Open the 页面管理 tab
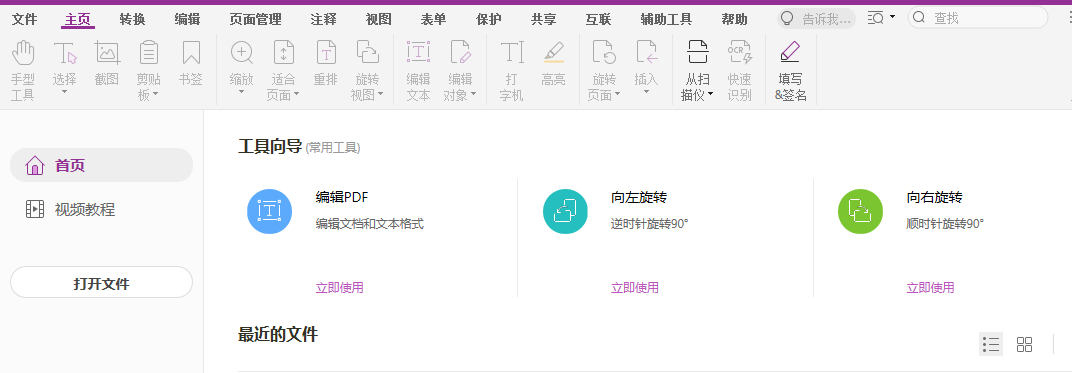The height and width of the screenshot is (373, 1072). (x=255, y=20)
